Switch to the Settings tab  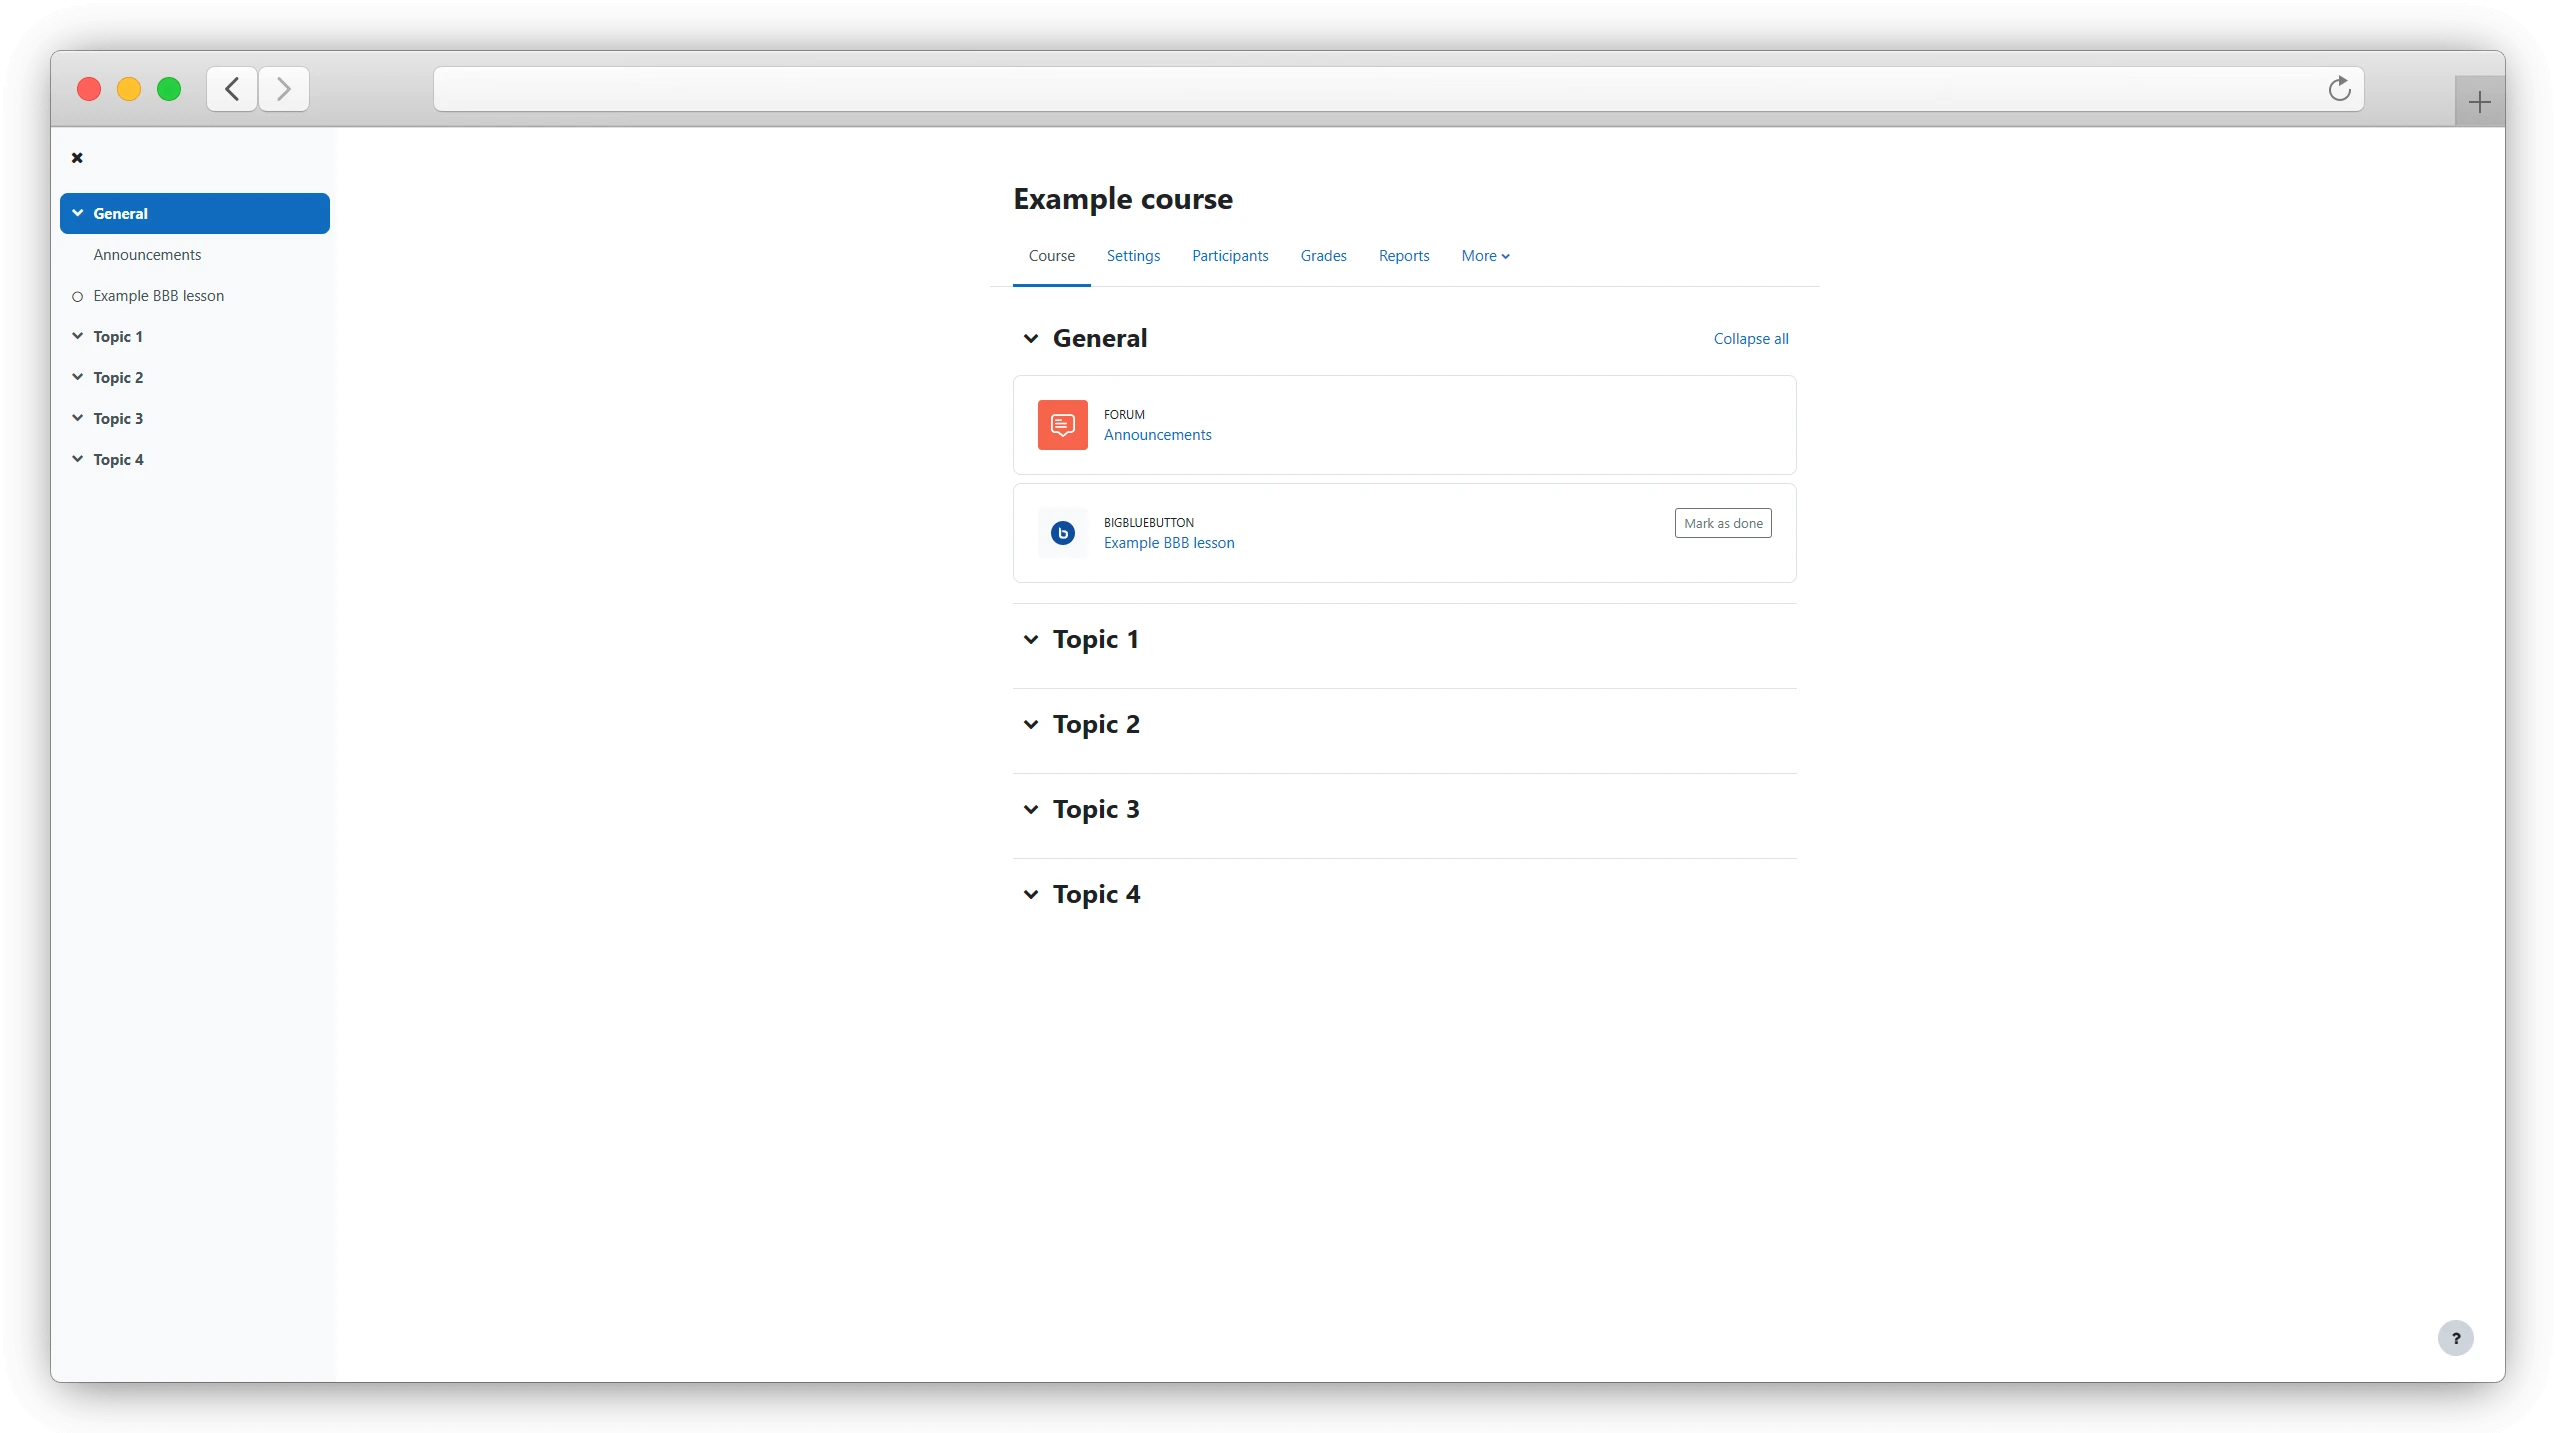(1132, 256)
